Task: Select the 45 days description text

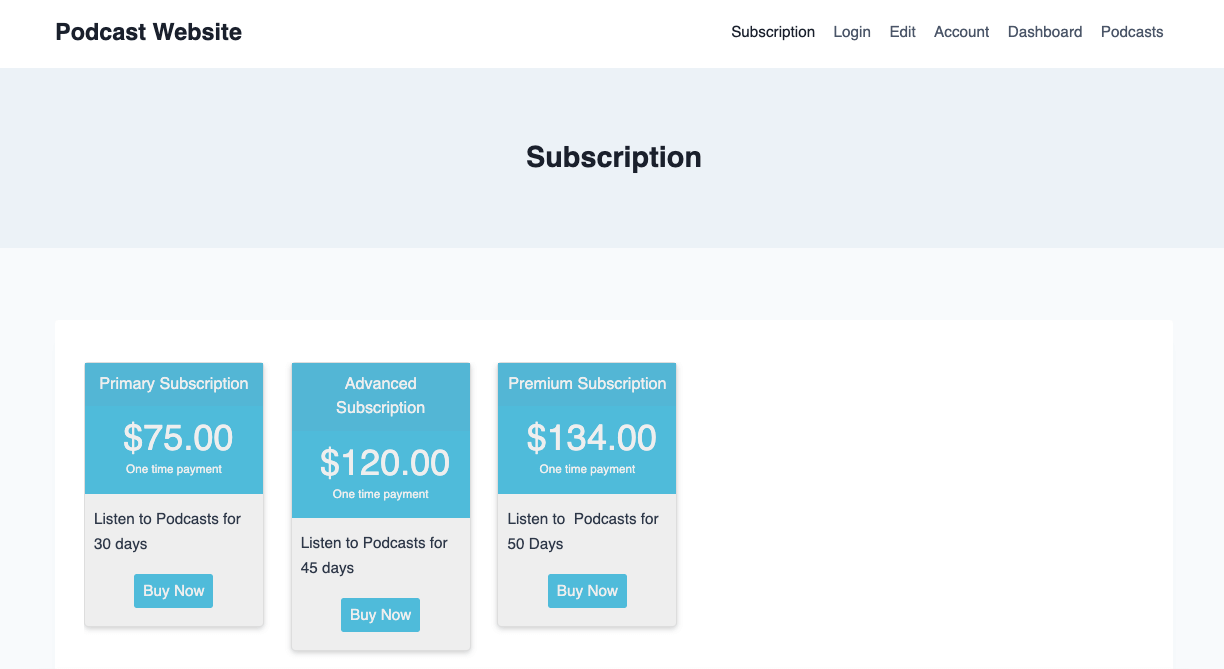Action: pyautogui.click(x=374, y=555)
